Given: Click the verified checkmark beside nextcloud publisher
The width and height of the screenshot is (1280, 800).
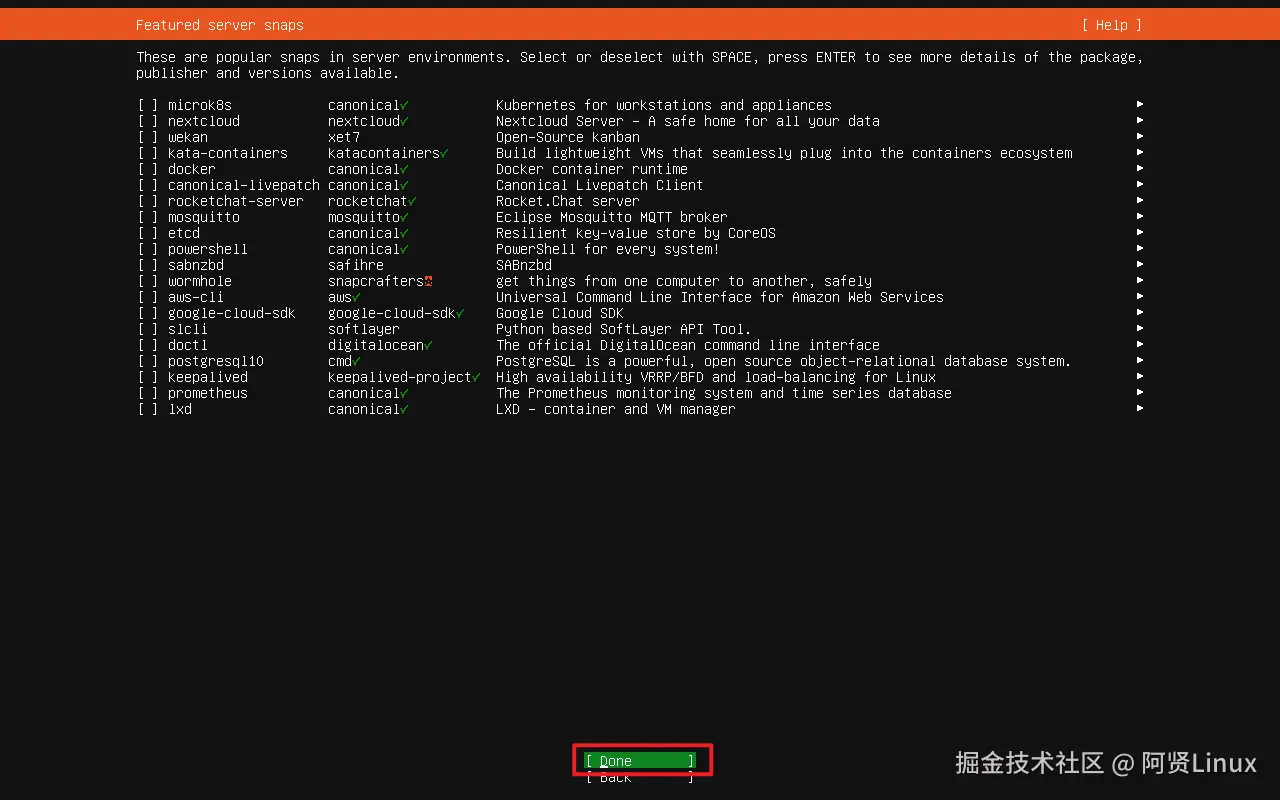Looking at the screenshot, I should click(x=404, y=121).
